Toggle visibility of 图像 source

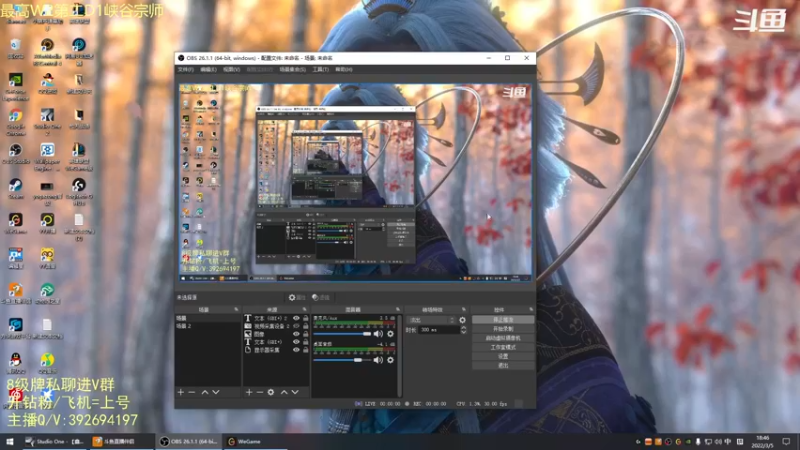(296, 334)
